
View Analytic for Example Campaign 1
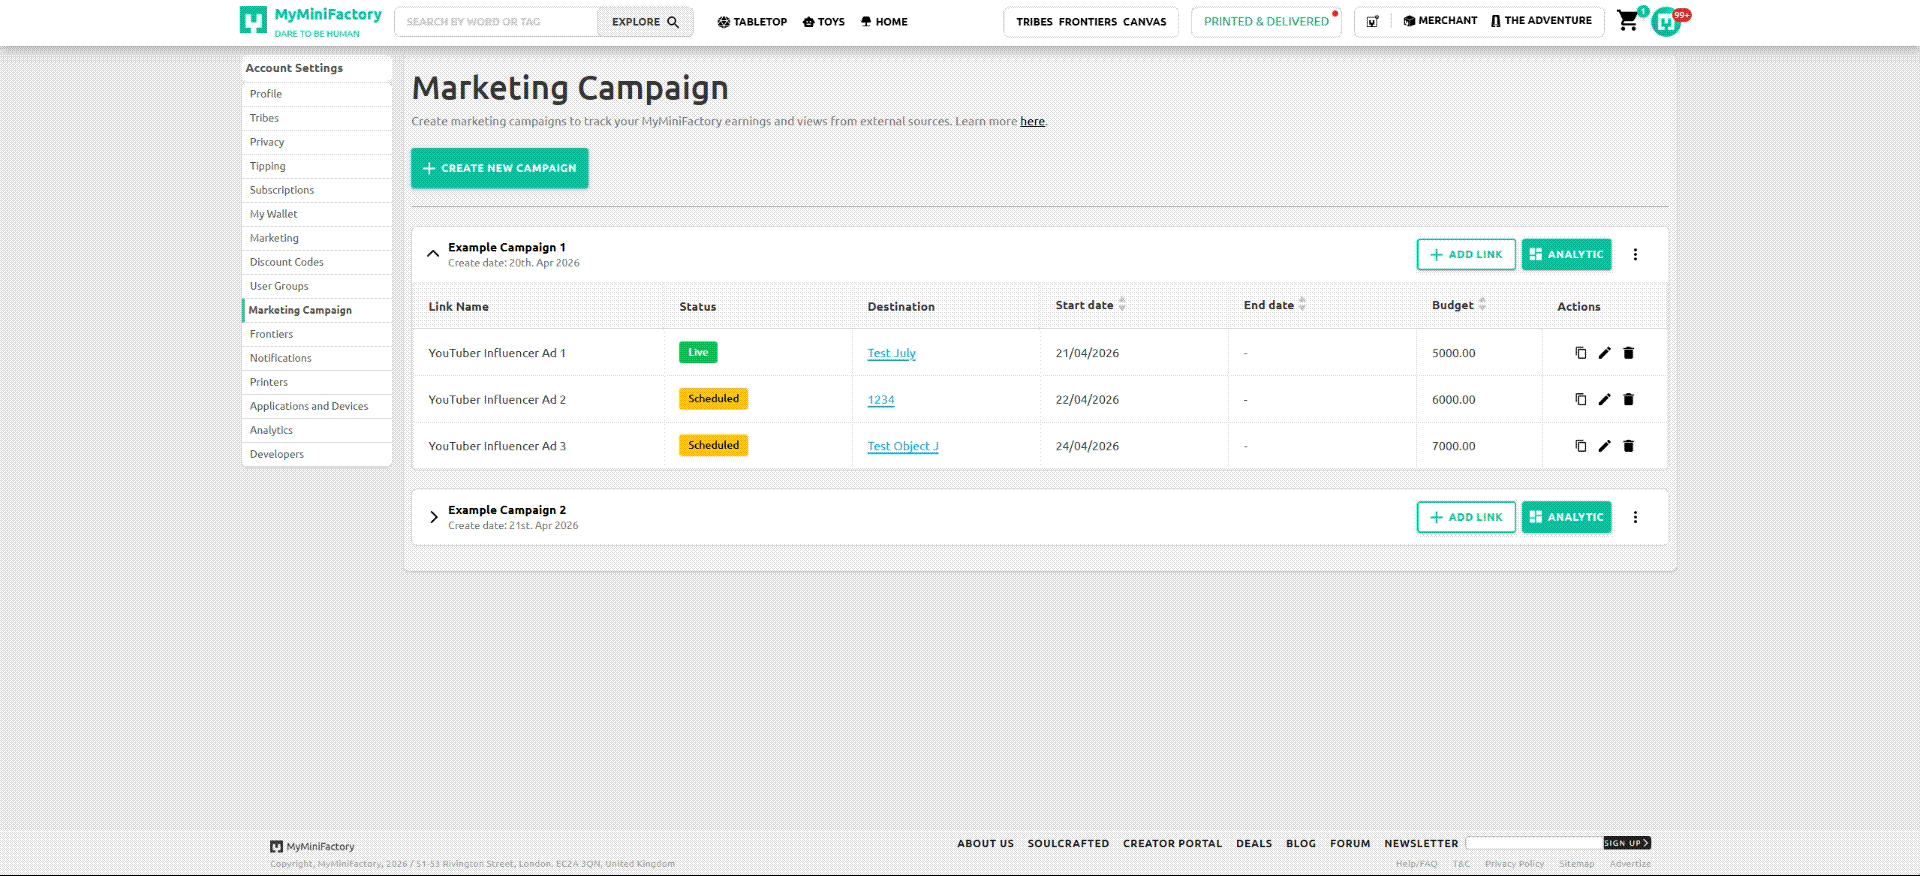point(1566,254)
